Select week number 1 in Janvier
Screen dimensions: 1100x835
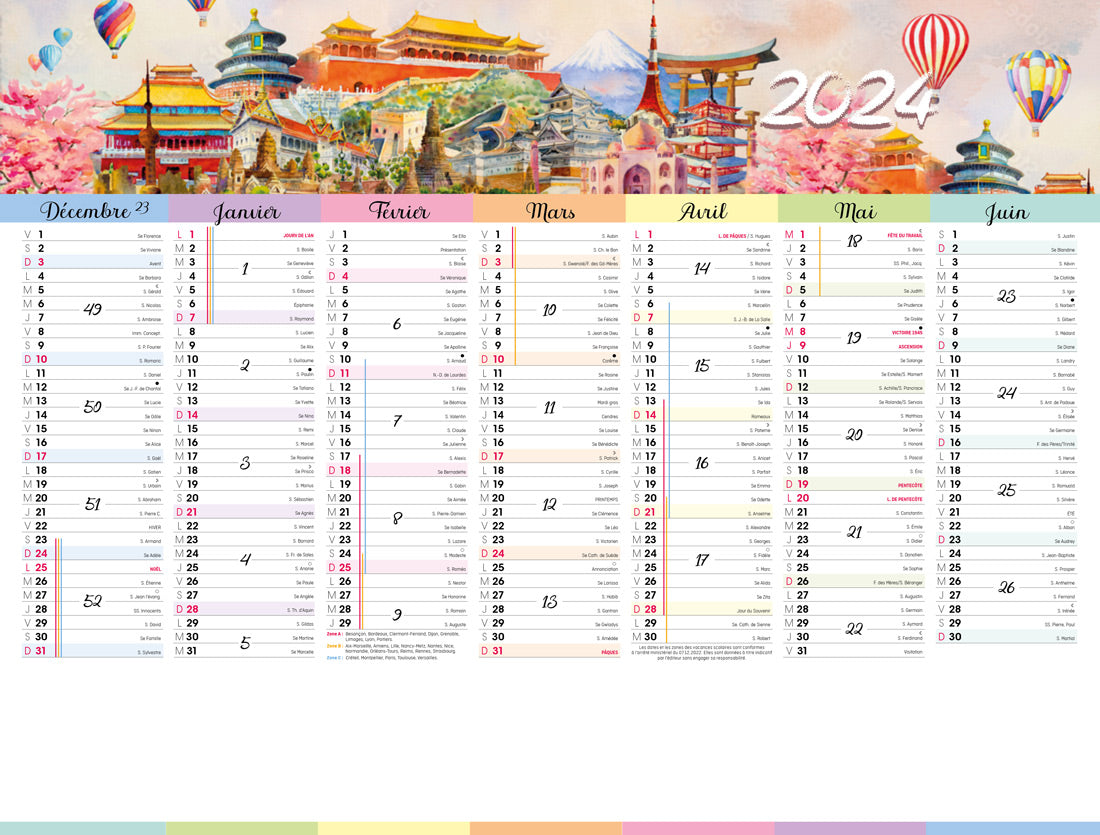pos(245,268)
